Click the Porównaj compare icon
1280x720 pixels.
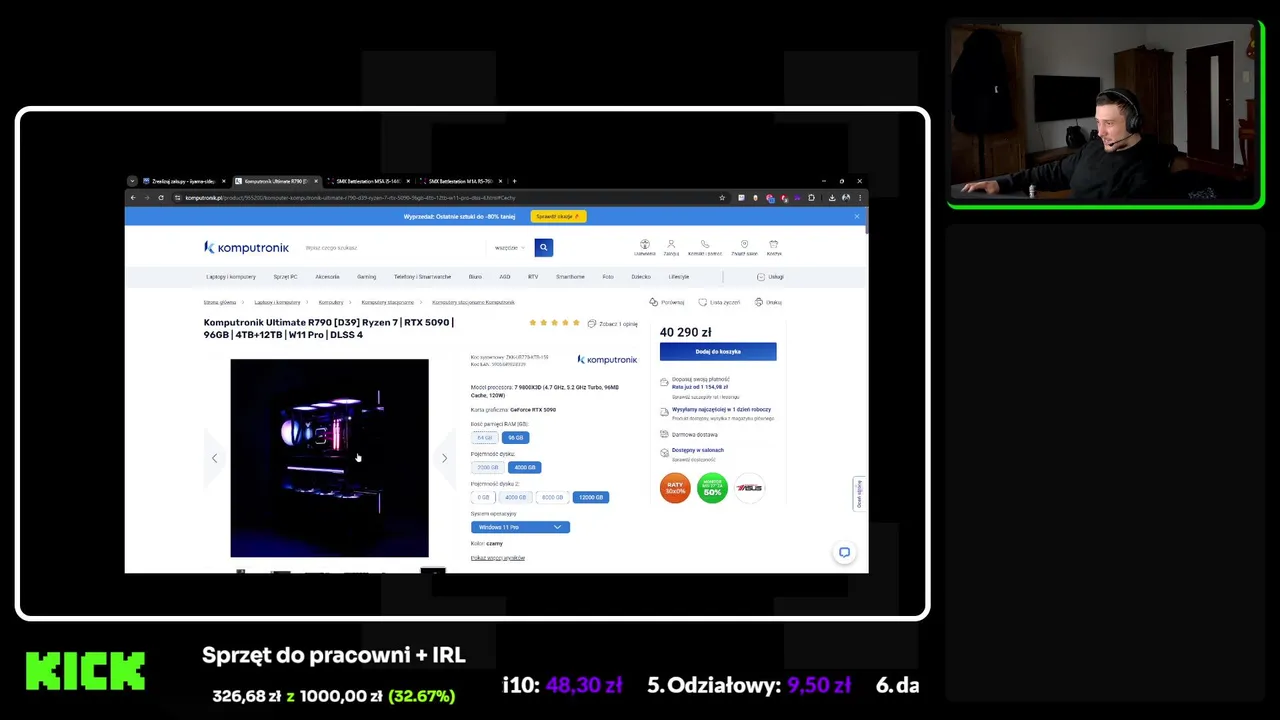pyautogui.click(x=667, y=302)
